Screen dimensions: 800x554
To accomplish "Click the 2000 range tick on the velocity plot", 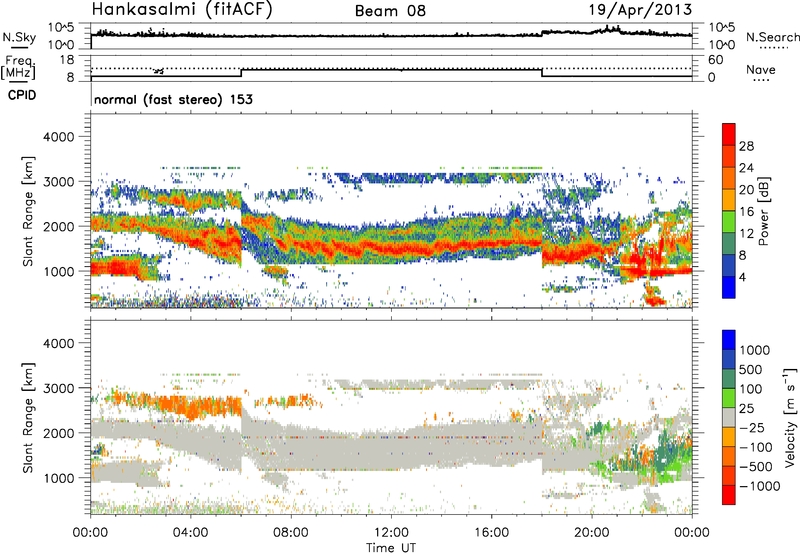I will pos(58,433).
